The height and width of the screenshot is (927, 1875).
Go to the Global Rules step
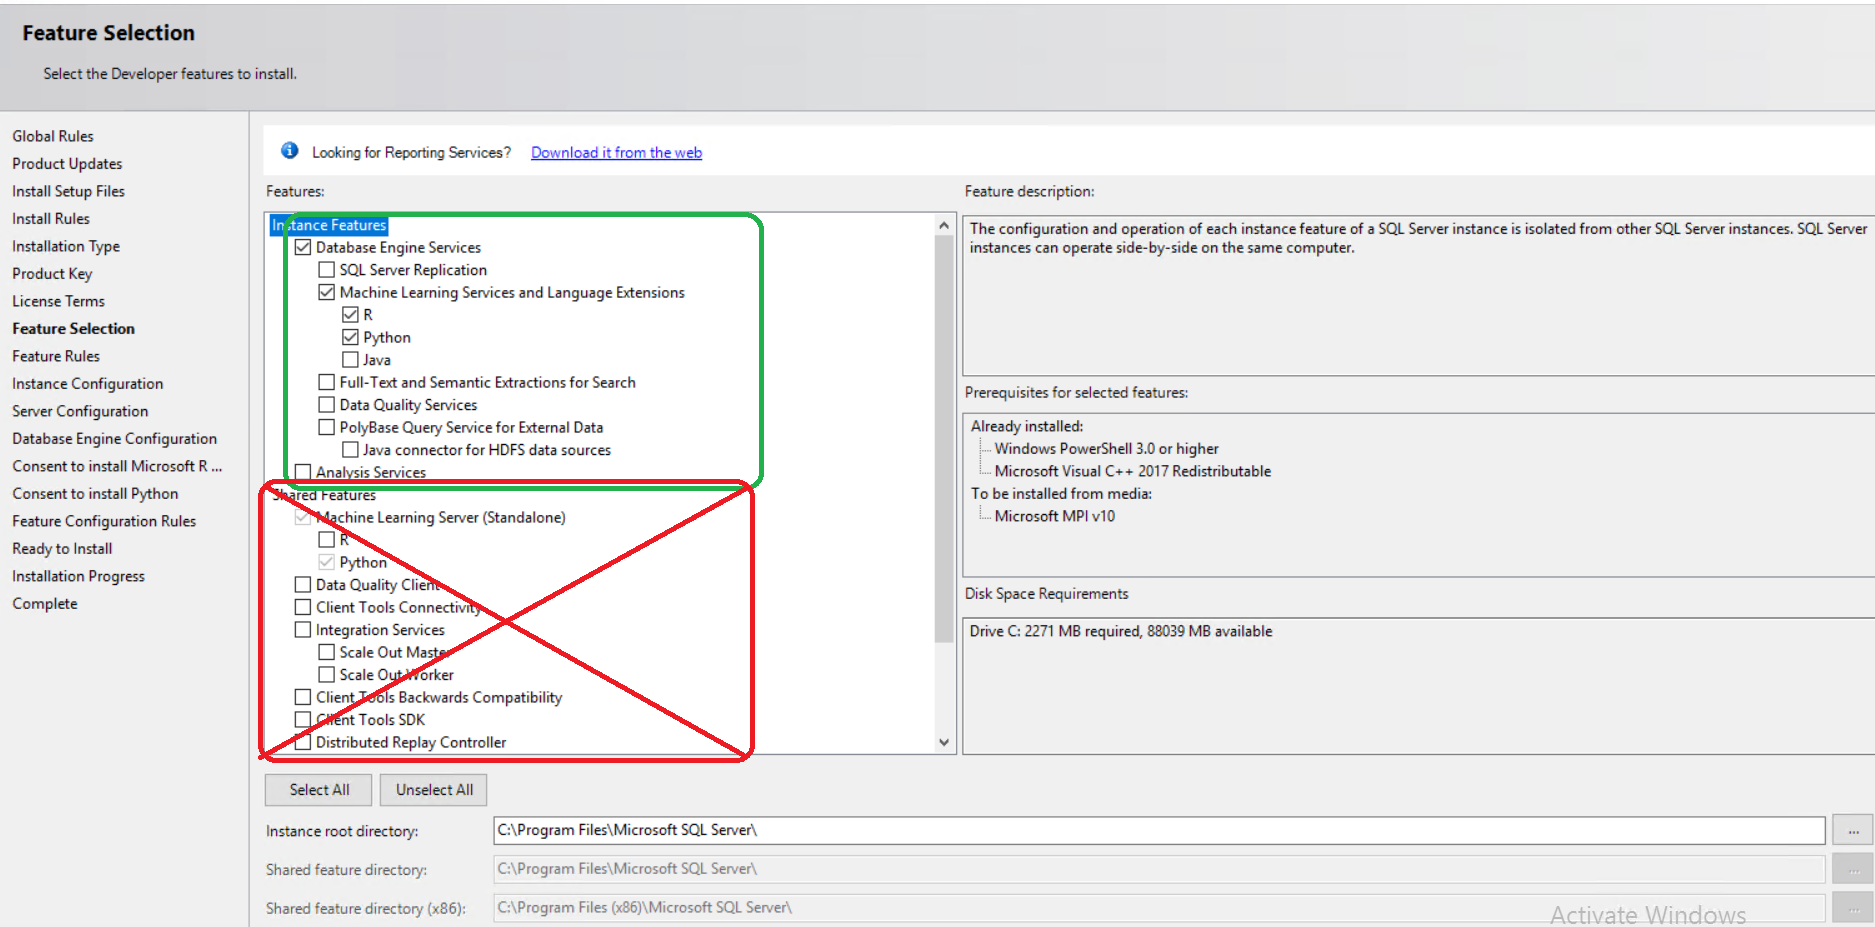[x=53, y=136]
